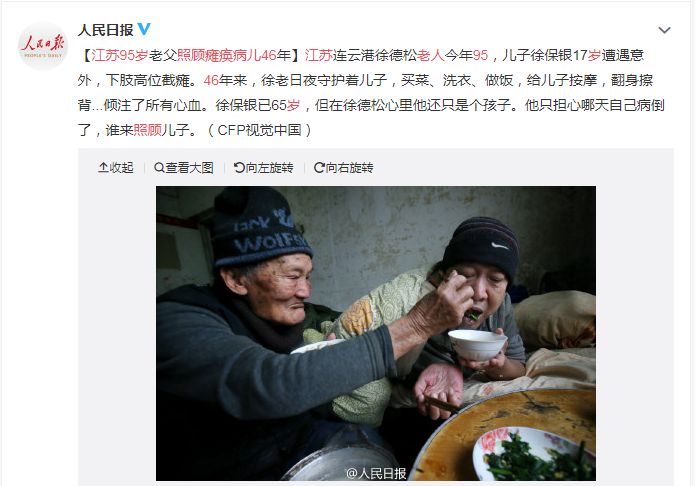Click the red 照顾 keyword in last line
The width and height of the screenshot is (695, 486).
[x=147, y=130]
